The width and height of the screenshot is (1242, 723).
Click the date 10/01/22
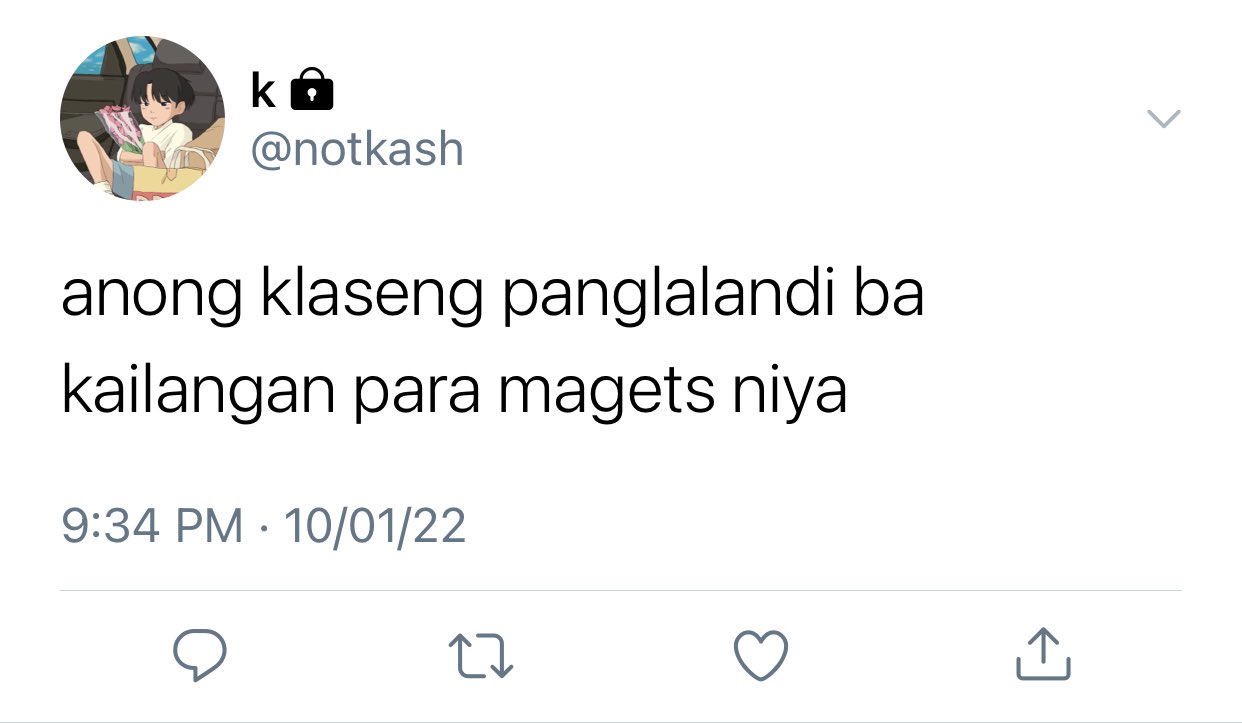point(375,524)
